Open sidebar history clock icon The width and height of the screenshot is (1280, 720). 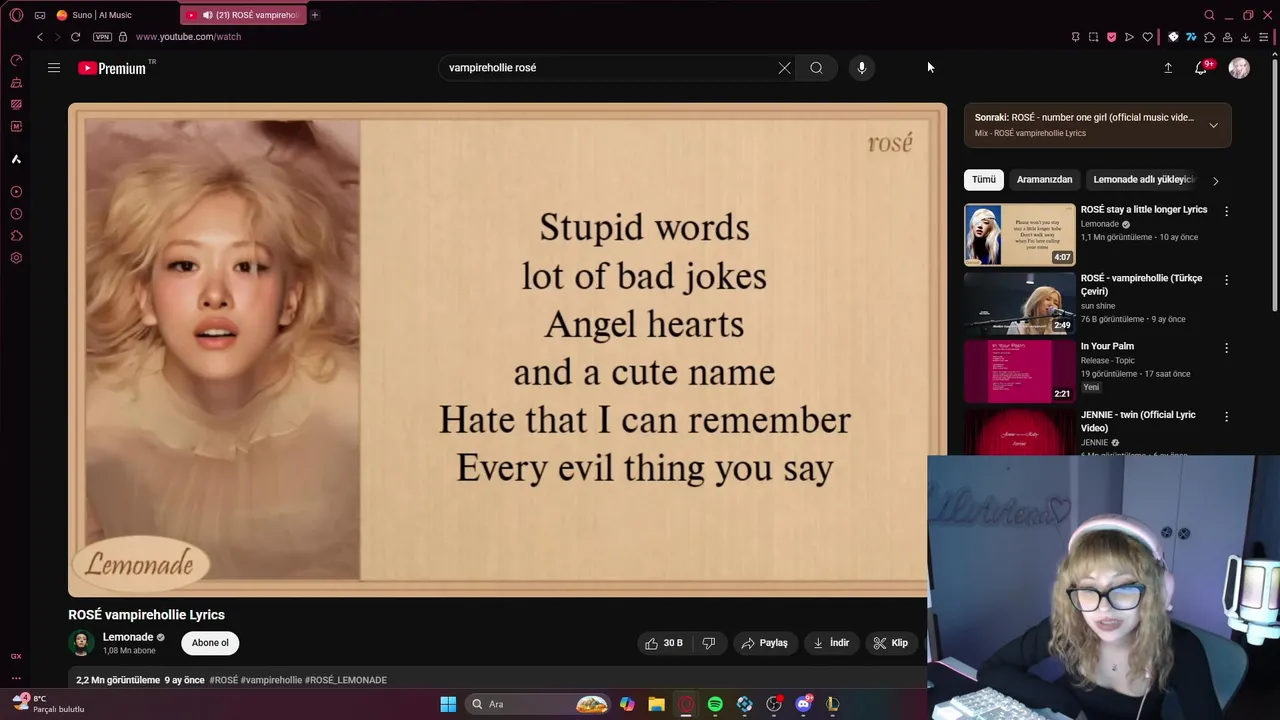coord(16,214)
